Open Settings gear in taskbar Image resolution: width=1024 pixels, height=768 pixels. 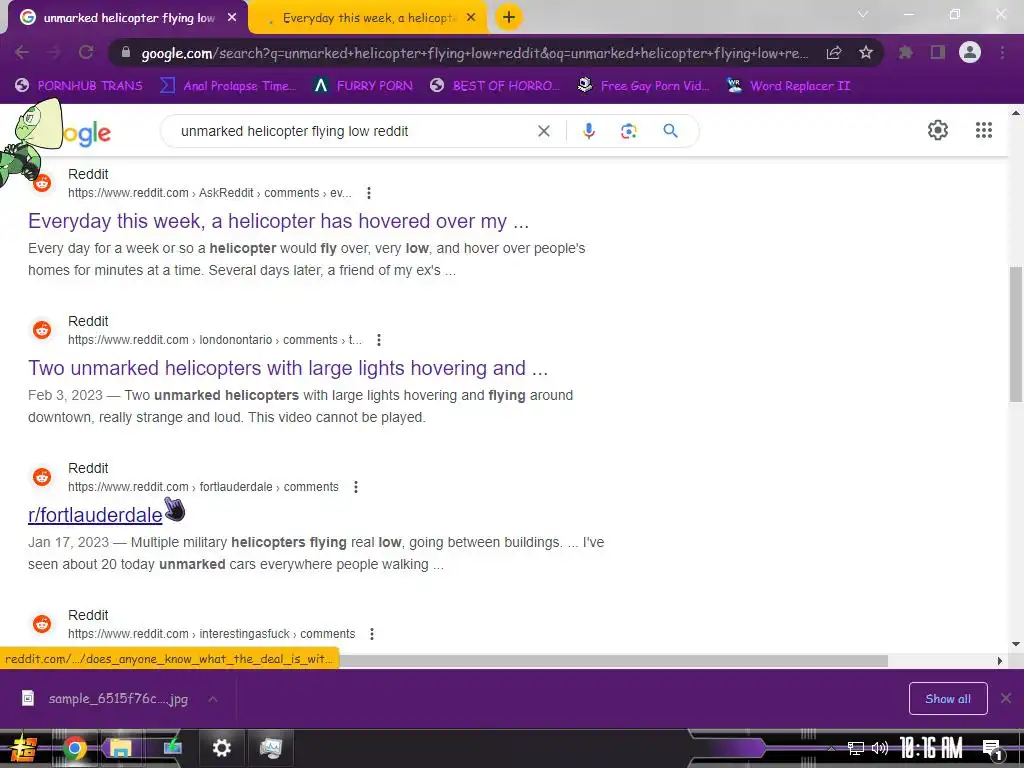(x=221, y=748)
